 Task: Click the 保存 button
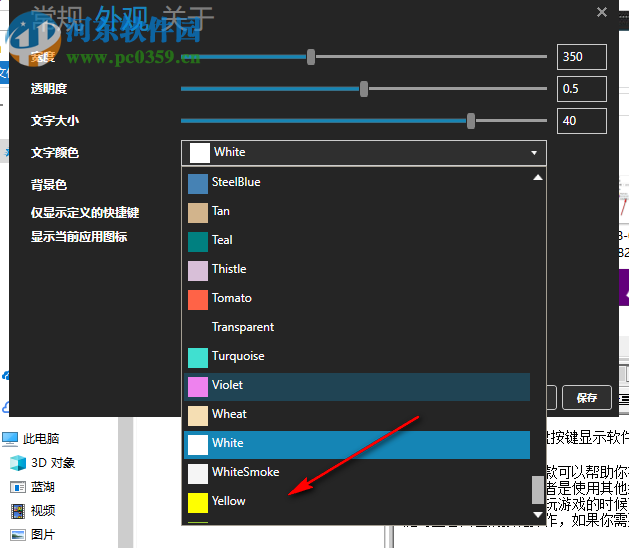587,398
